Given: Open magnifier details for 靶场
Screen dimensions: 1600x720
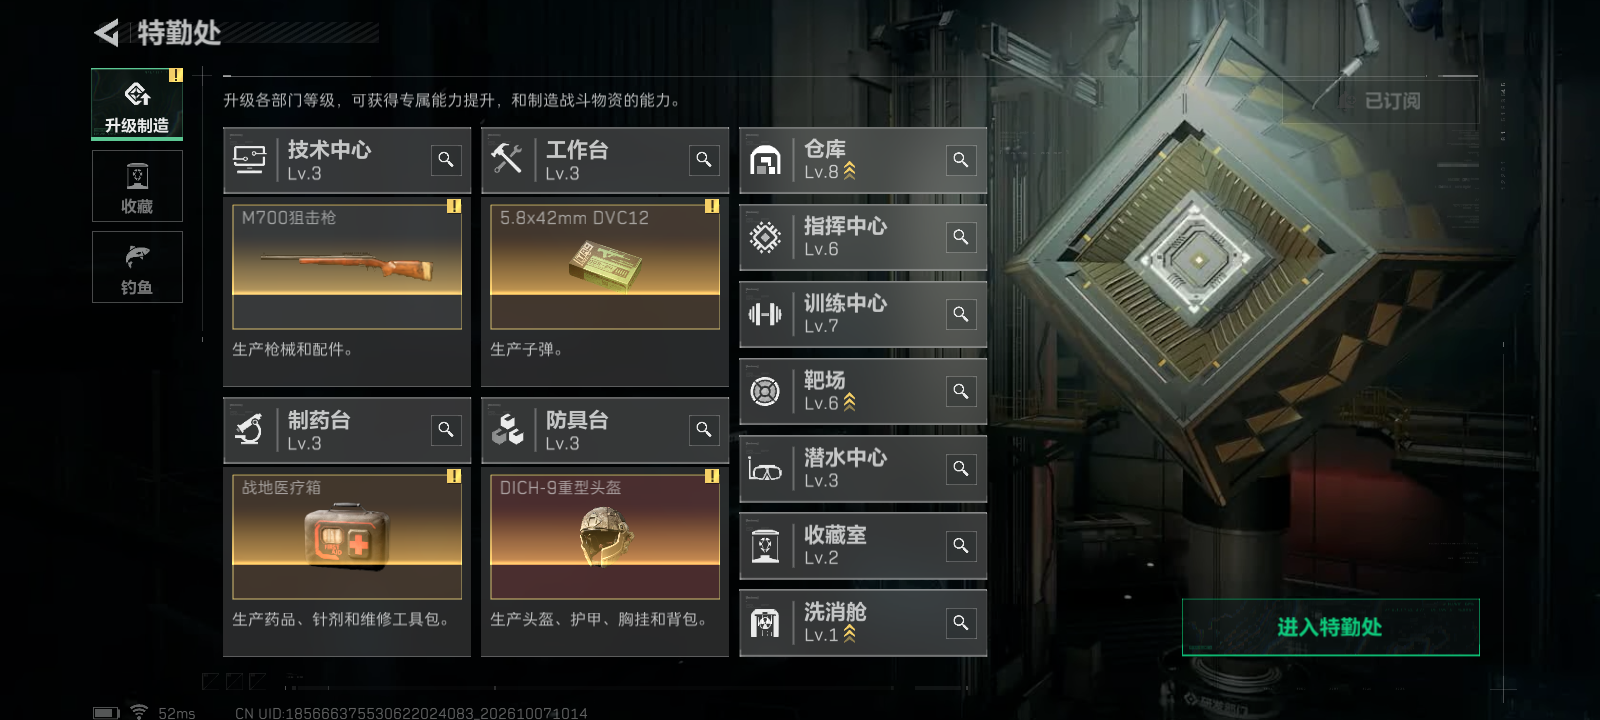Looking at the screenshot, I should coord(961,391).
